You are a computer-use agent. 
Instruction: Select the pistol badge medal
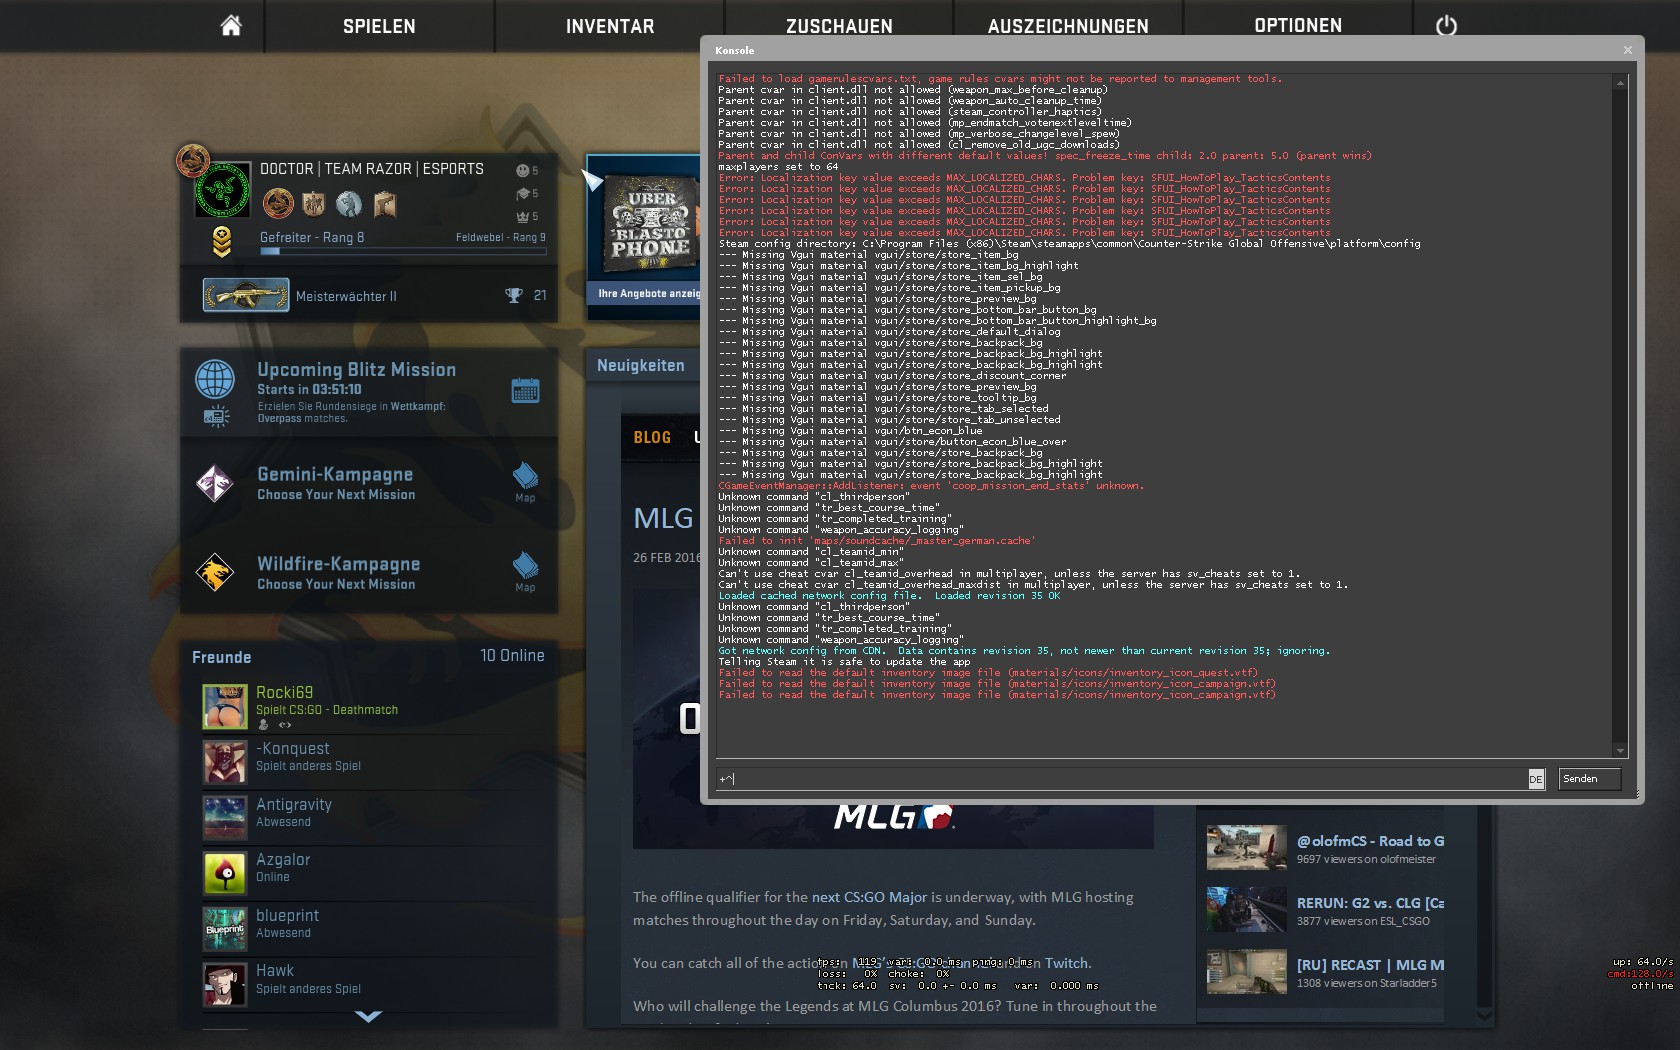point(385,204)
